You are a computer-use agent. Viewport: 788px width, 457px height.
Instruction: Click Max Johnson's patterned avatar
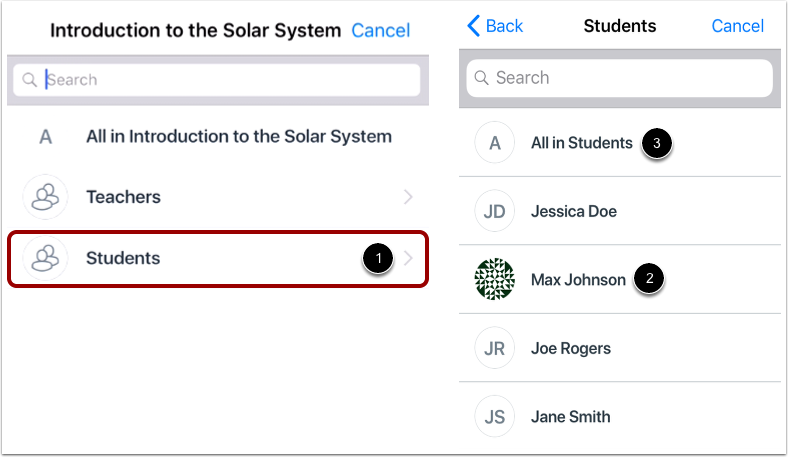(x=494, y=280)
